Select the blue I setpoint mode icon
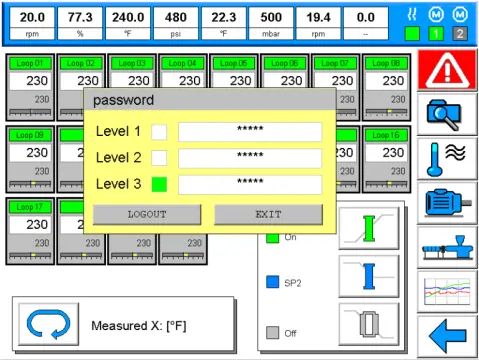 click(369, 276)
